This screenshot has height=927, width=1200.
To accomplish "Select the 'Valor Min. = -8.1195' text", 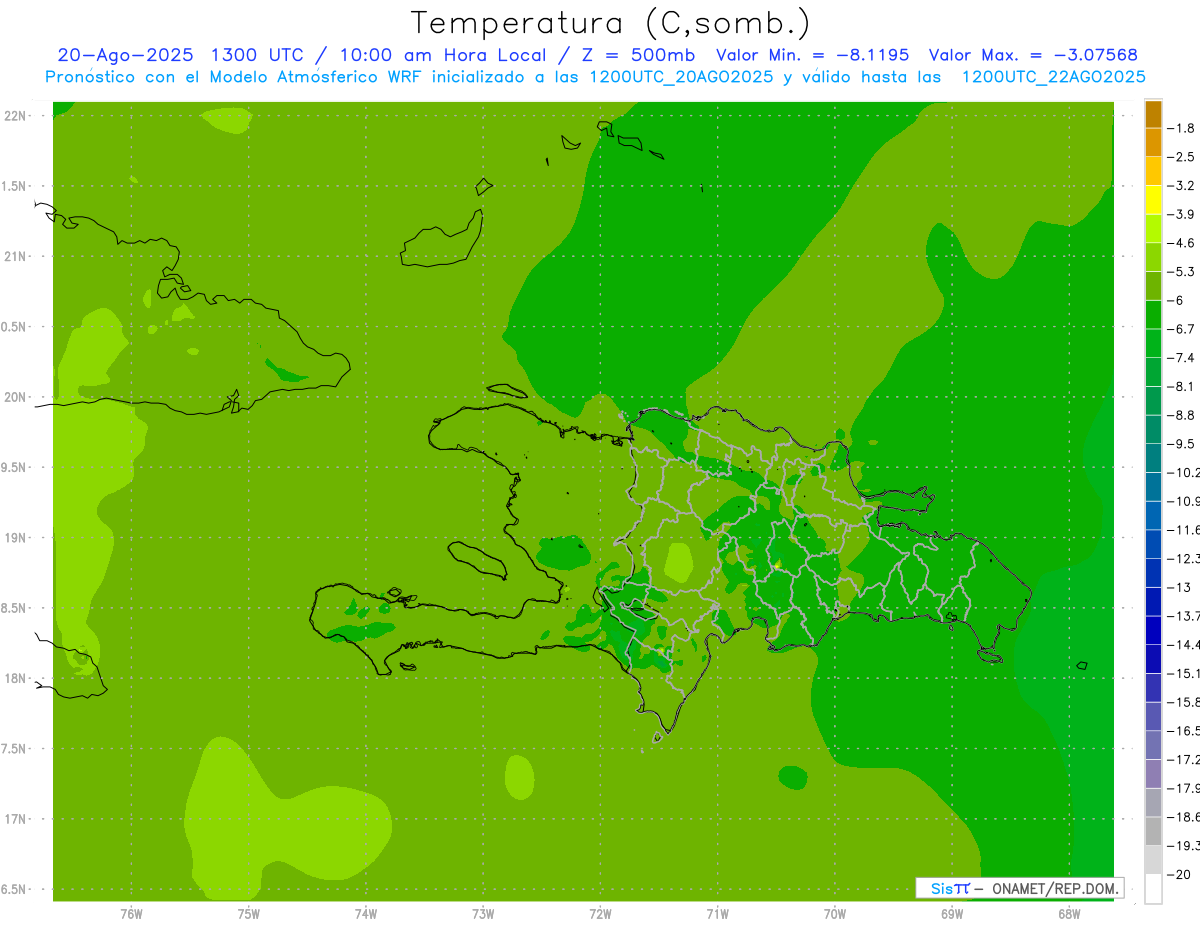I will [813, 55].
